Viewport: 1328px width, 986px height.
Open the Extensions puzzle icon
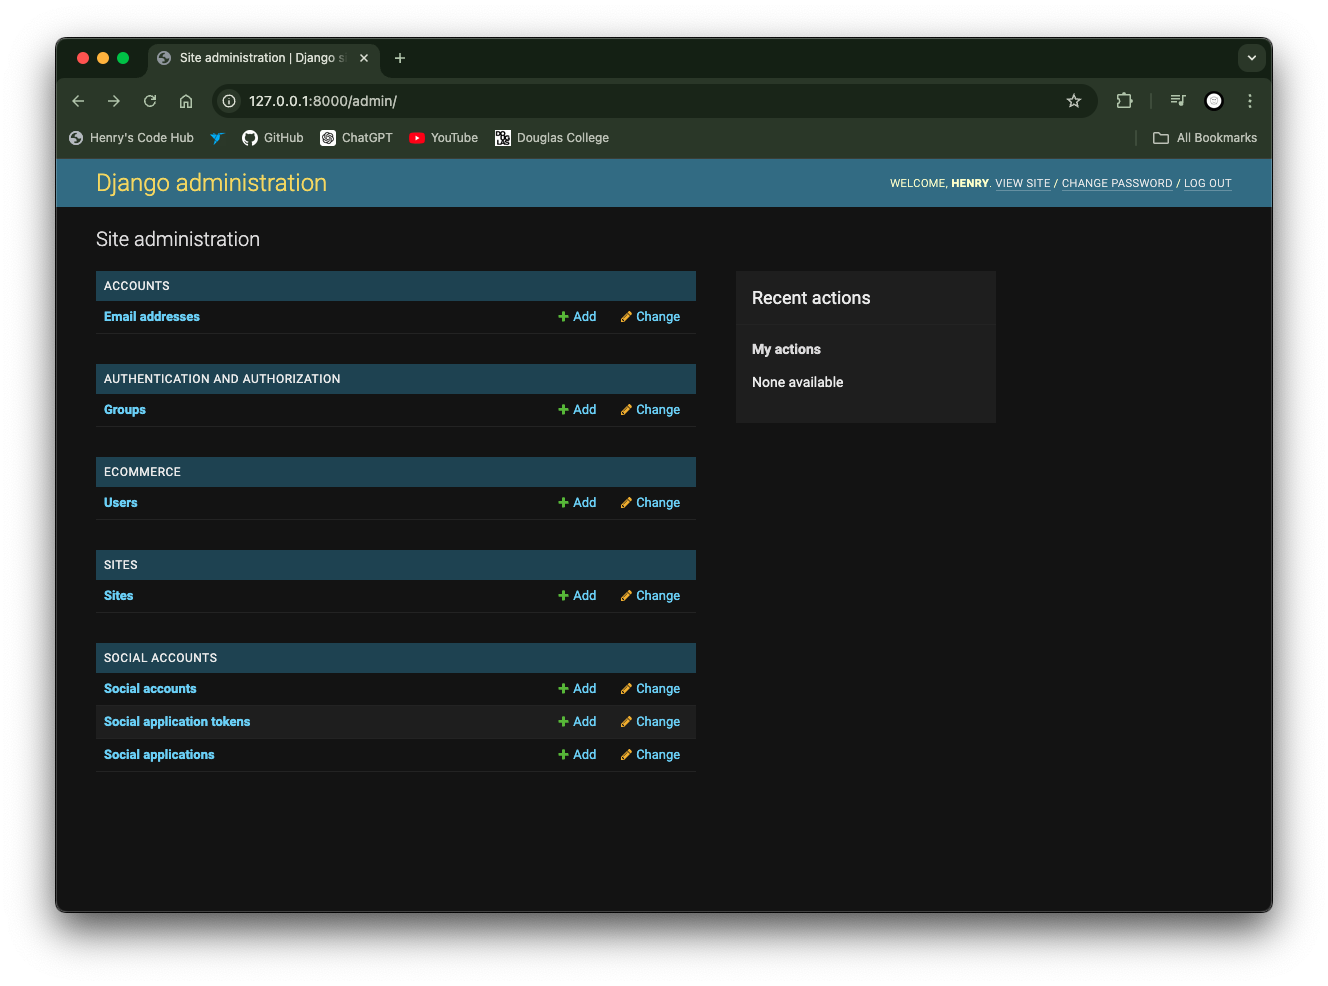pyautogui.click(x=1124, y=101)
